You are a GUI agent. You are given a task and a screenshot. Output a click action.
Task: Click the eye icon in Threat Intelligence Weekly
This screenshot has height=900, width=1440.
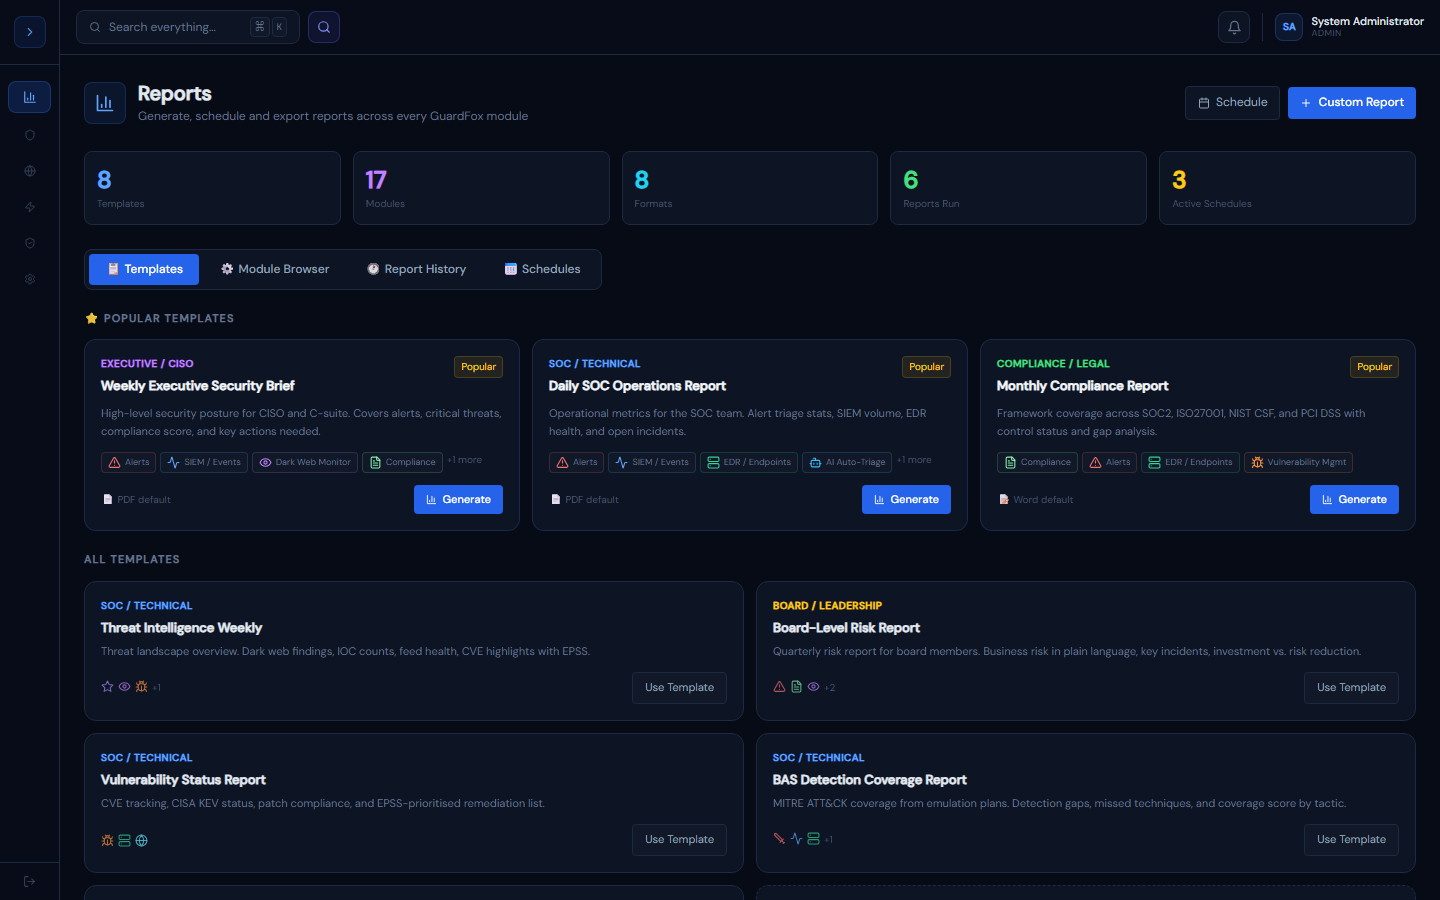(x=124, y=687)
